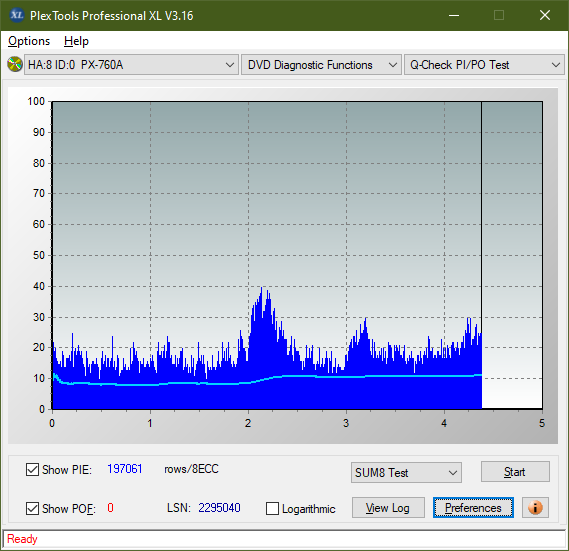Screen dimensions: 569x551
Task: Click the orange info icon button
Action: (535, 507)
